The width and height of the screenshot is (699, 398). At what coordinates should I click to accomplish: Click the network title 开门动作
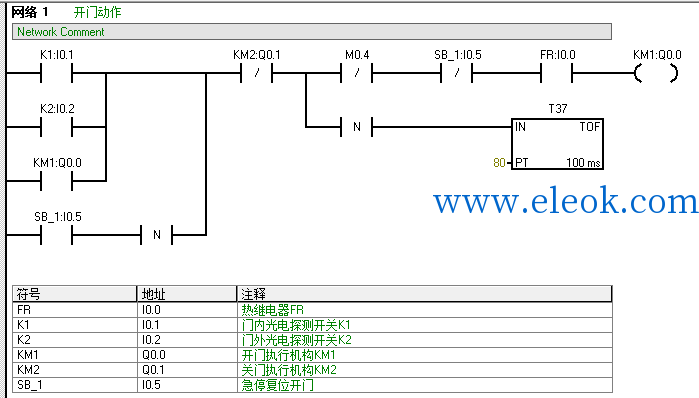click(98, 12)
